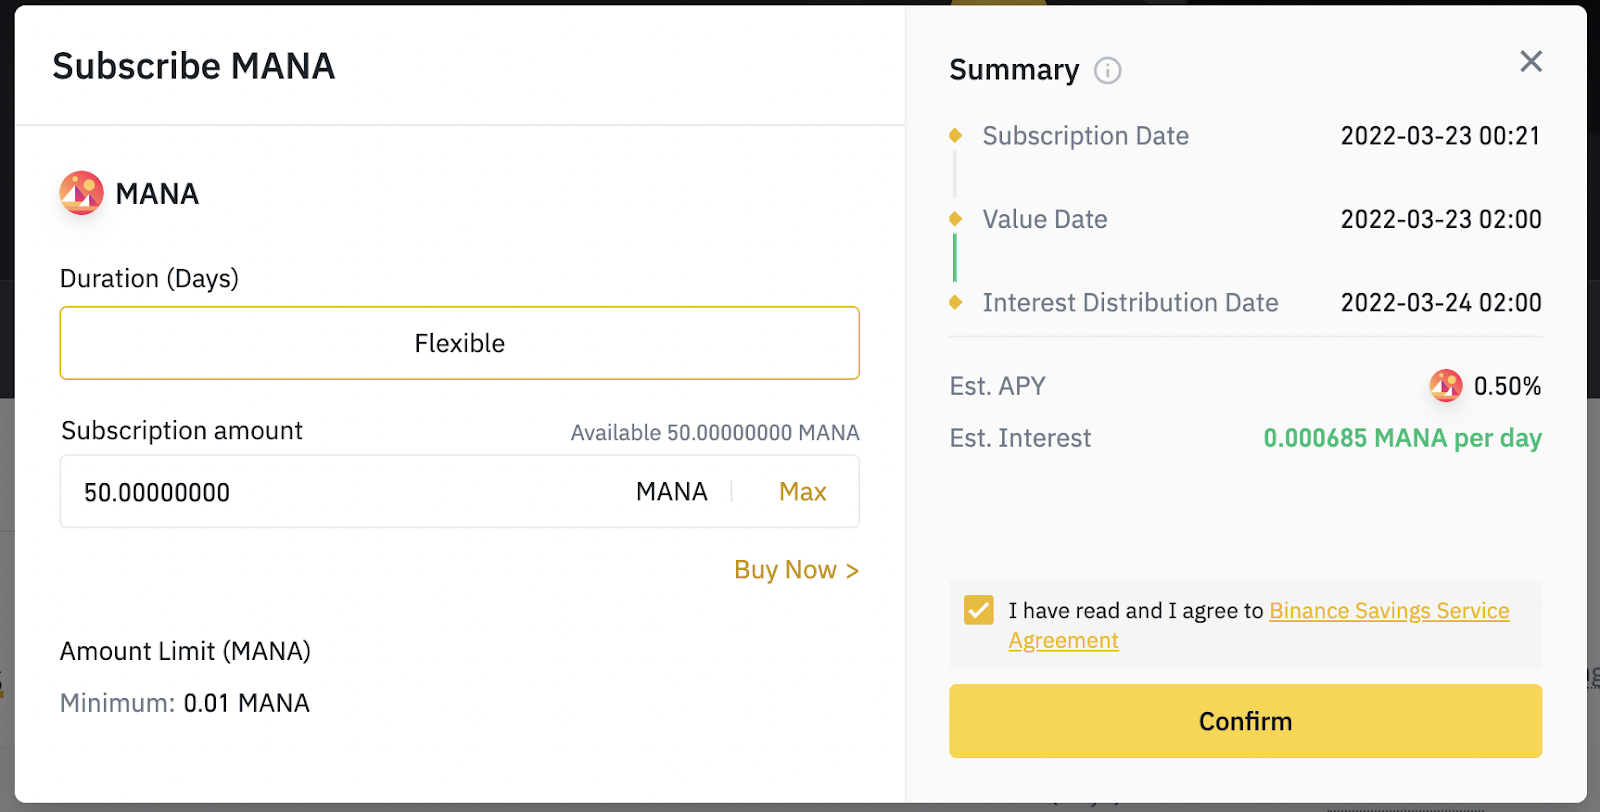Viewport: 1600px width, 812px height.
Task: Click the Value Date diamond marker
Action: pyautogui.click(x=956, y=219)
